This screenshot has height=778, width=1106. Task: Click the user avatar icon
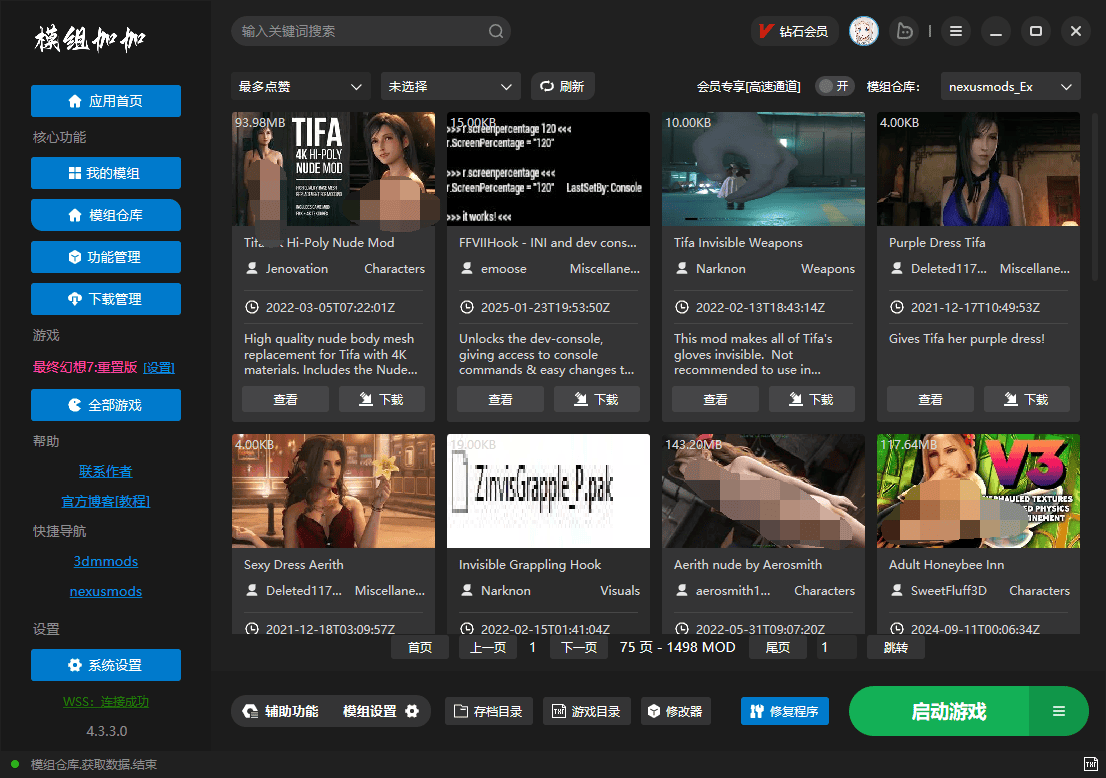pos(864,31)
